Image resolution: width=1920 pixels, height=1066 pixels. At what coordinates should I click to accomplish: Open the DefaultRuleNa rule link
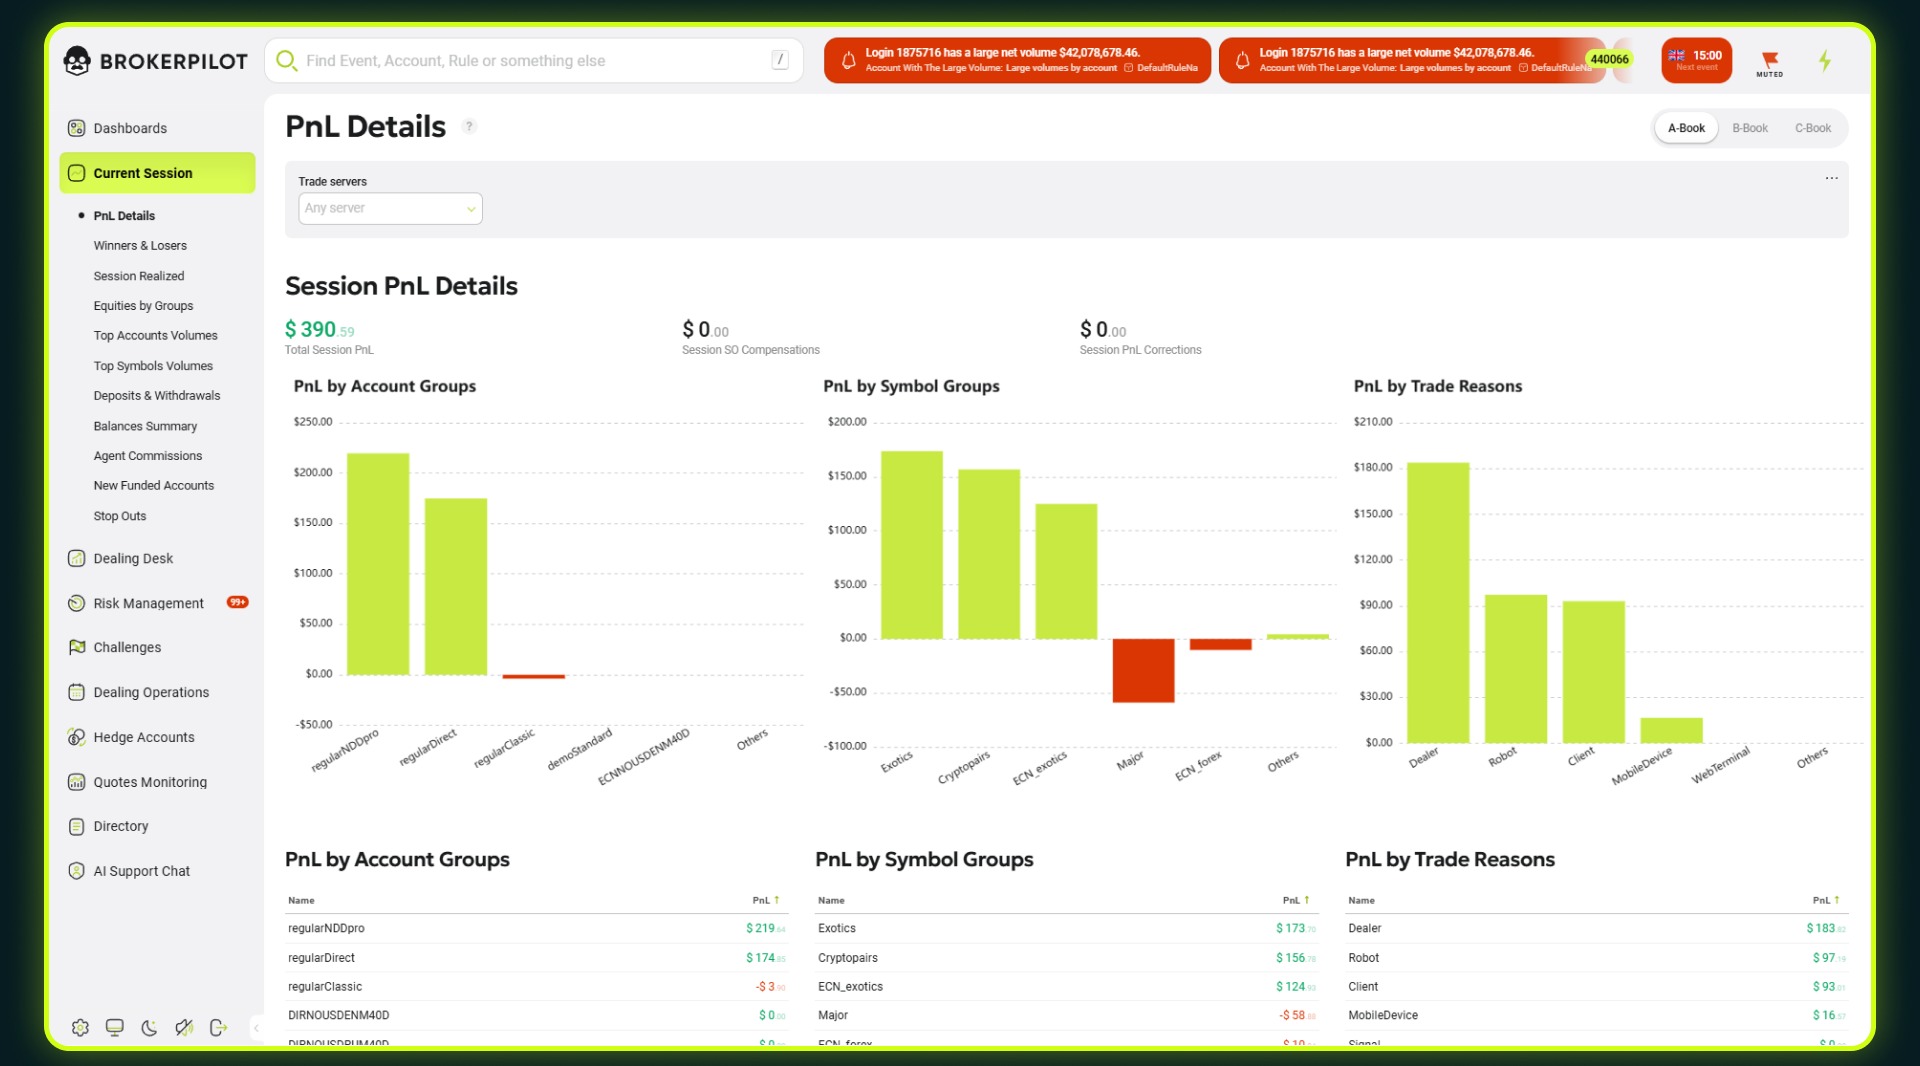pyautogui.click(x=1165, y=68)
